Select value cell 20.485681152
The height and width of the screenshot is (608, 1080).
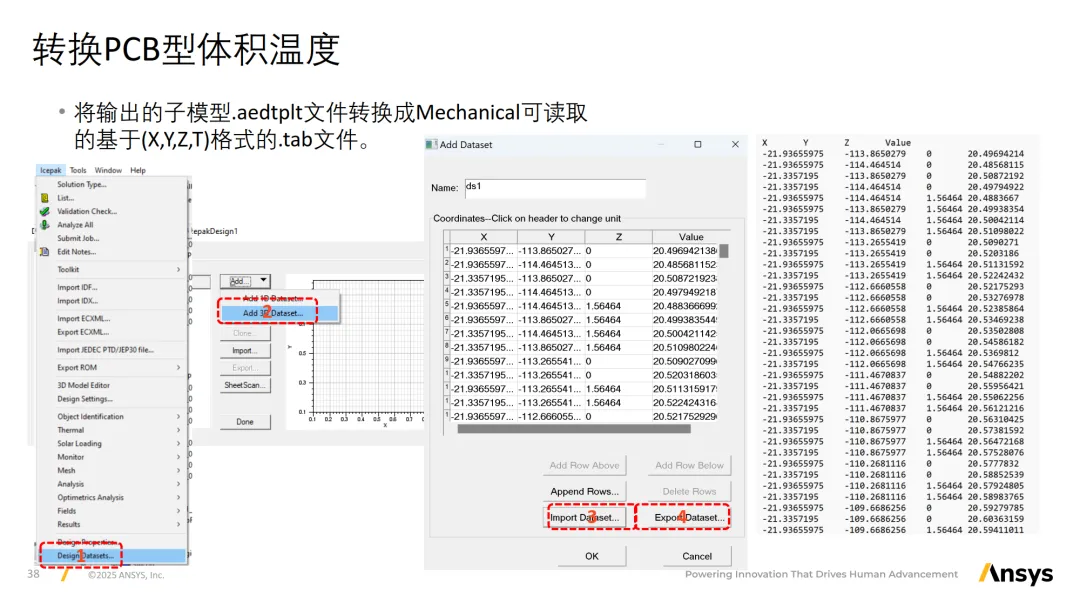(x=685, y=264)
